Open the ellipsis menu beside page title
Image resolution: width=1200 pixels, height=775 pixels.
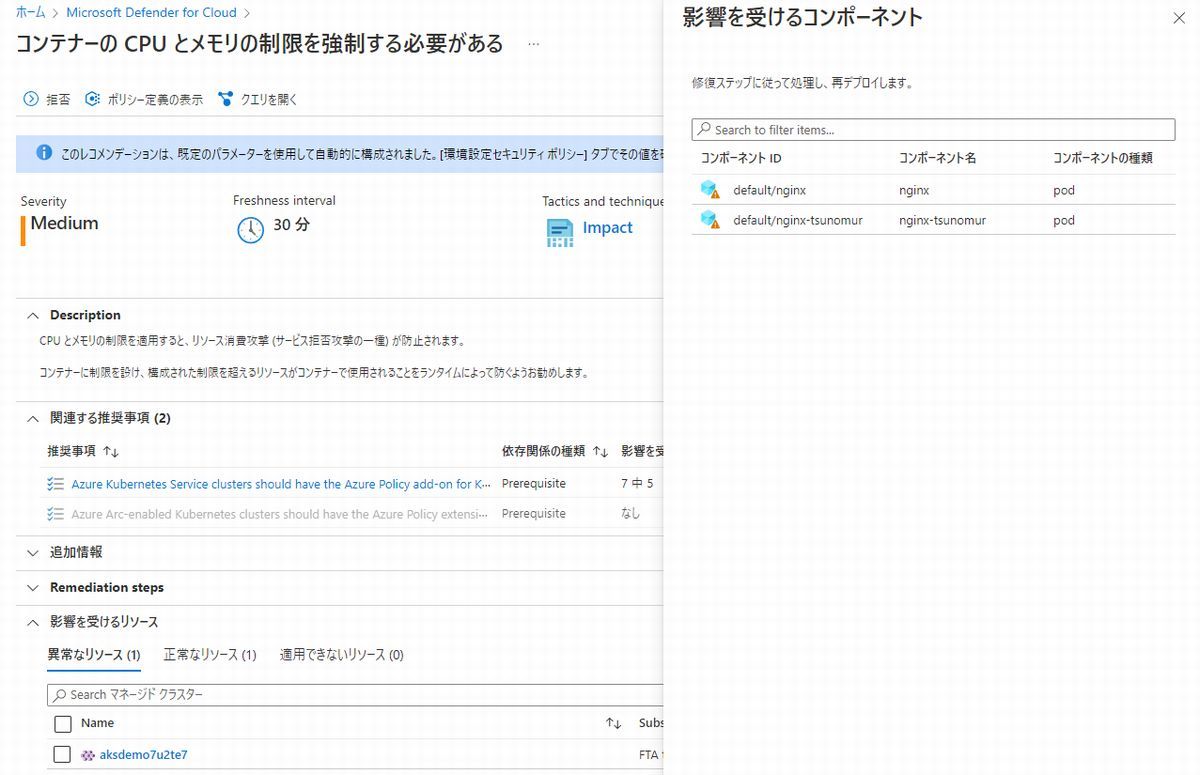534,44
